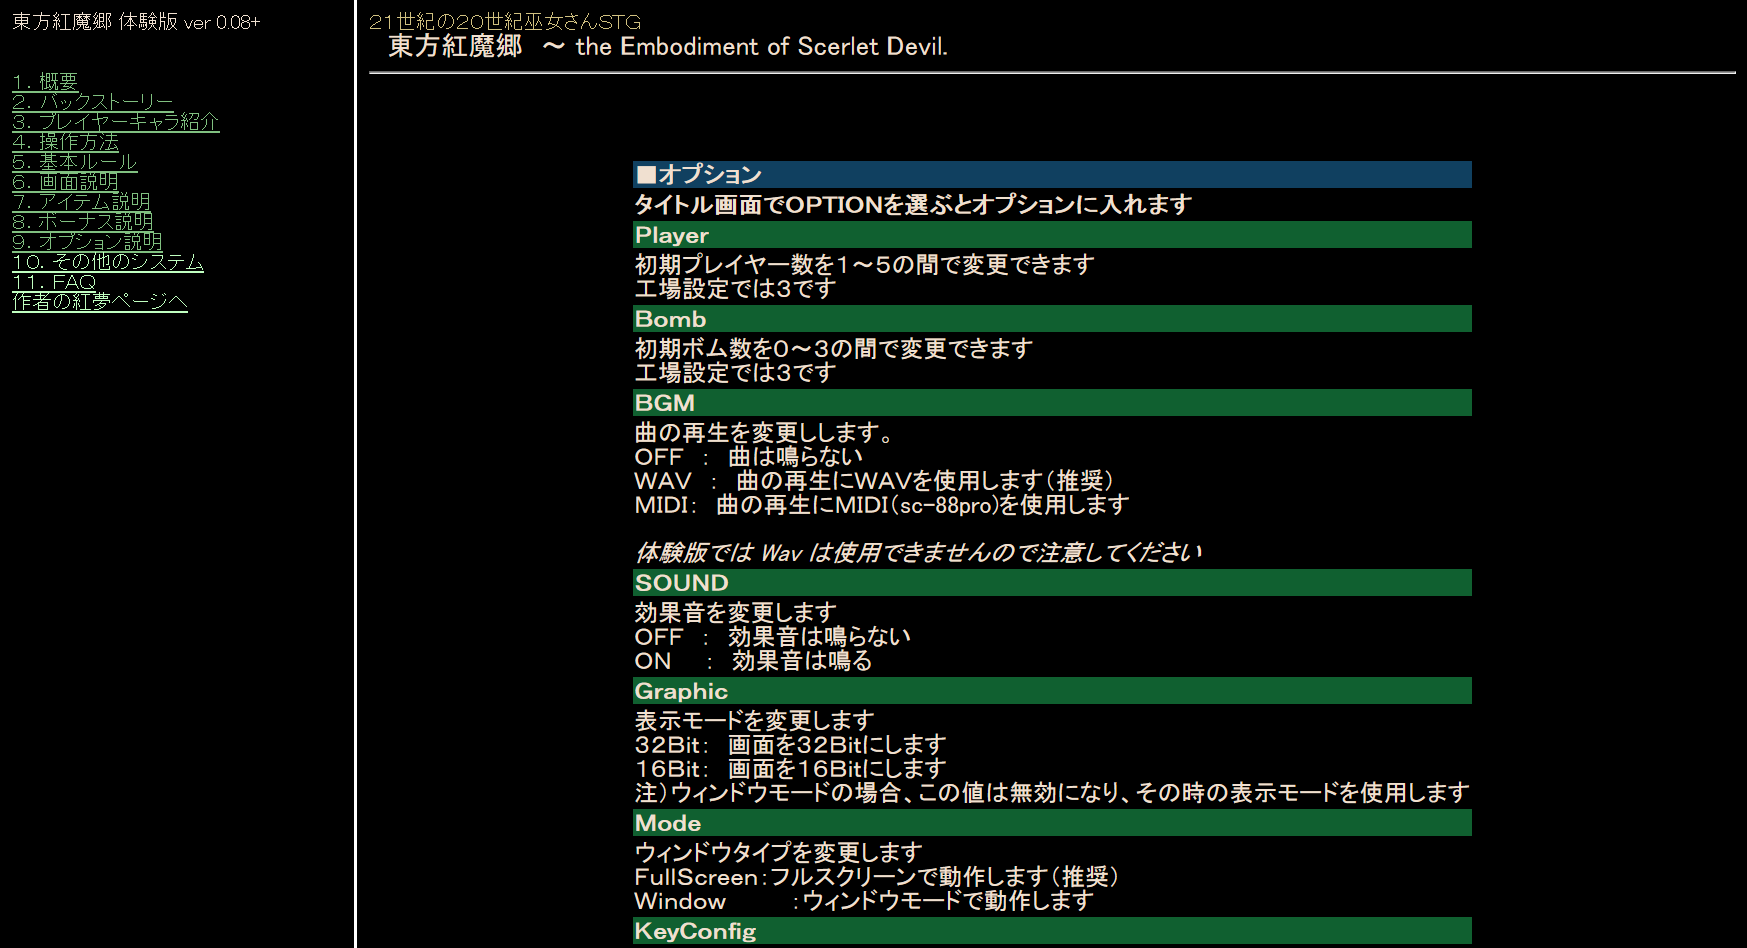This screenshot has width=1747, height=948.
Task: Click the line OFF : 効果音は鳴らない
Action: tap(773, 637)
